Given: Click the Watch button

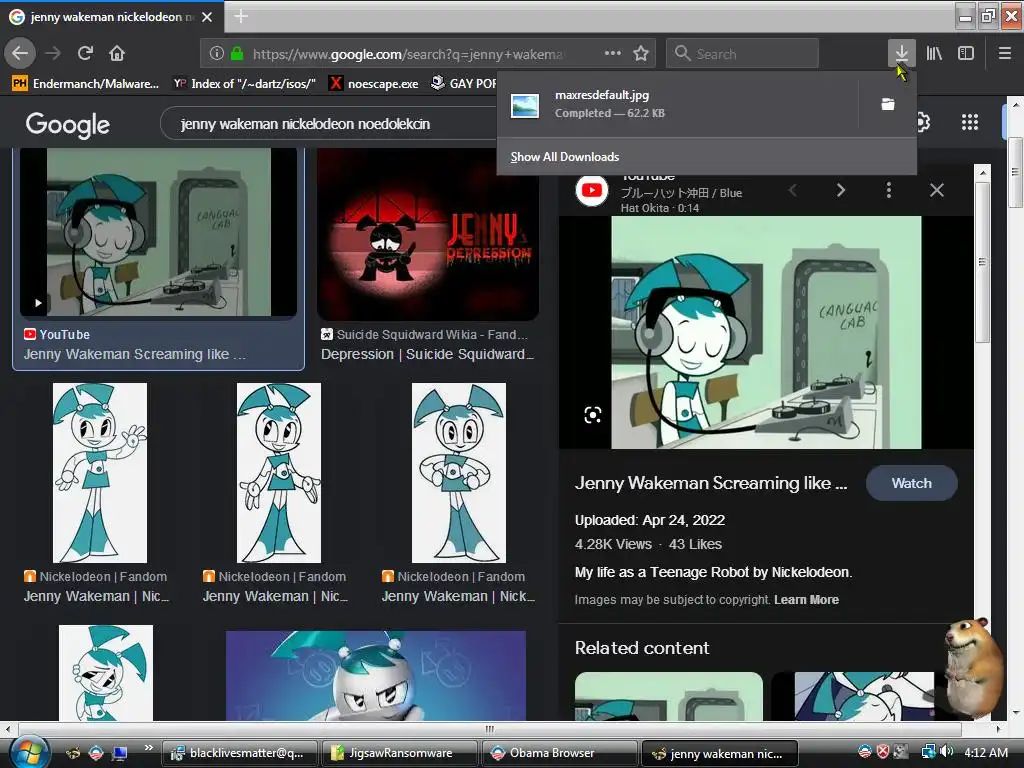Looking at the screenshot, I should coord(912,483).
